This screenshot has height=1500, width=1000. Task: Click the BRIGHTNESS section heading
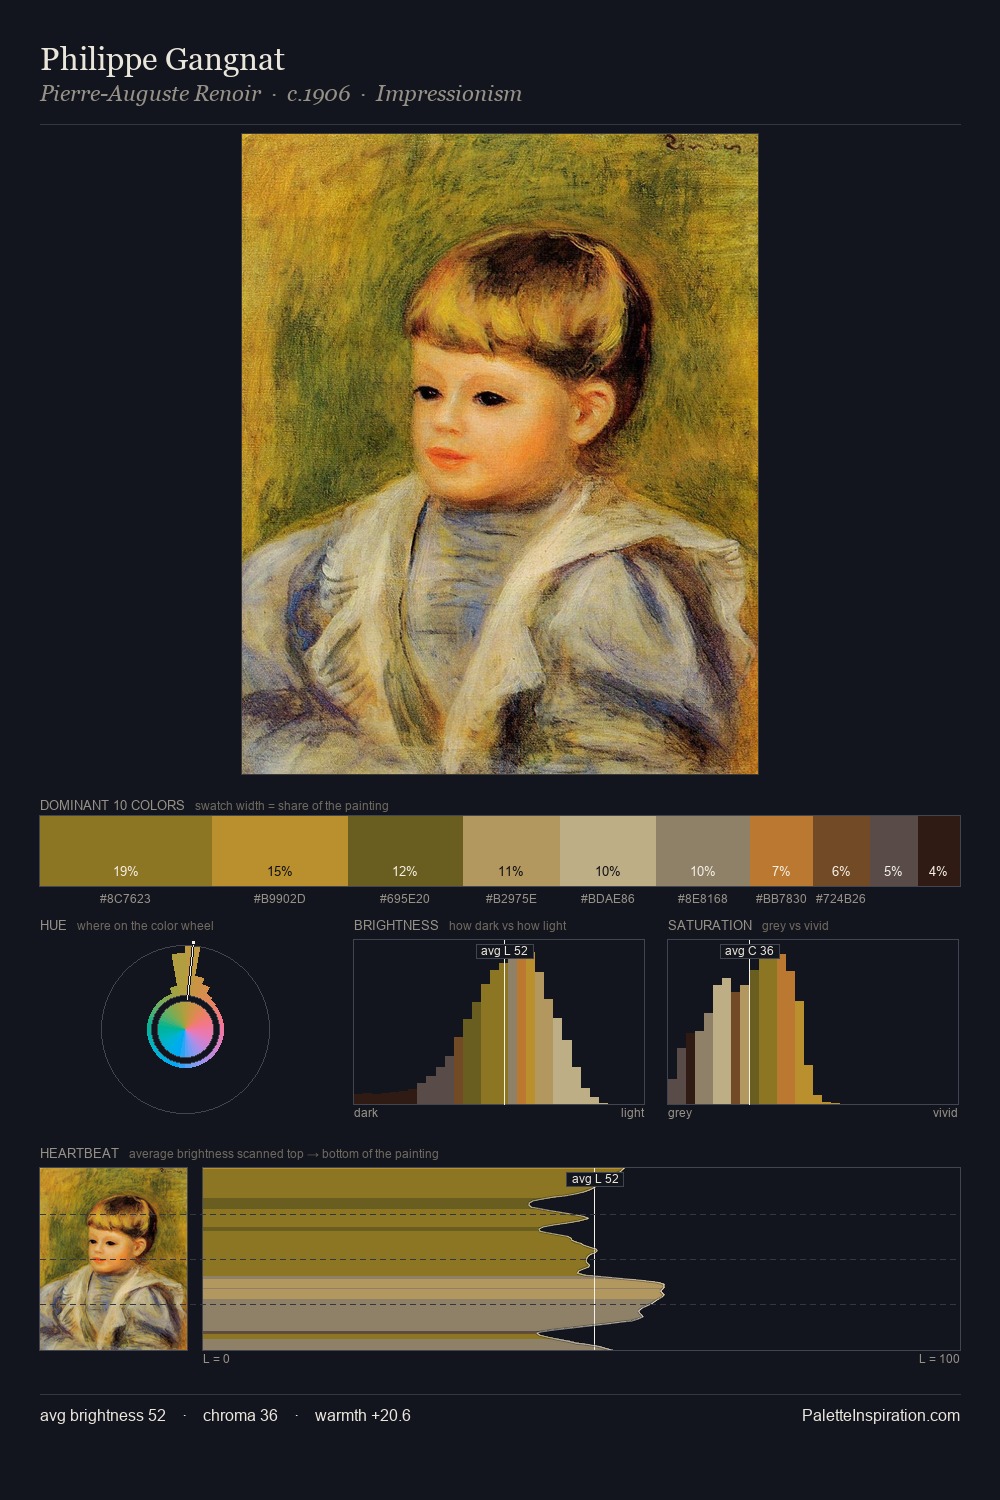coord(396,925)
